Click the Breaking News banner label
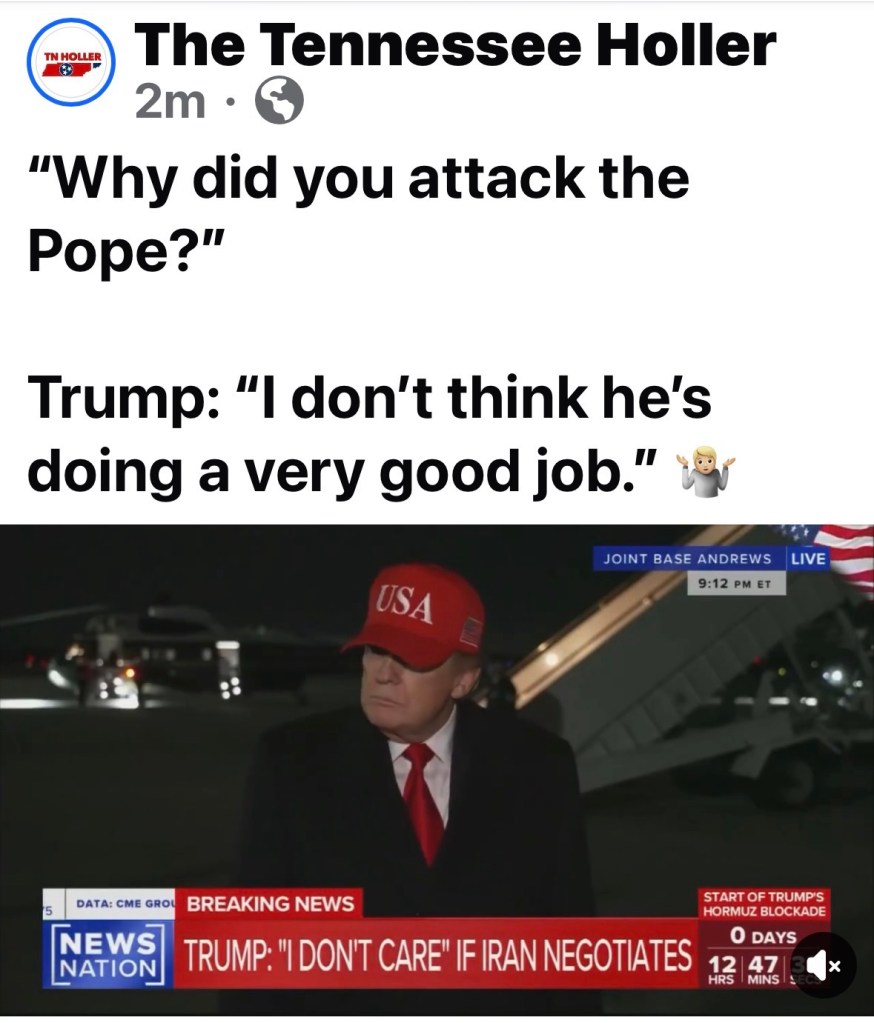The width and height of the screenshot is (874, 1023). click(x=270, y=904)
